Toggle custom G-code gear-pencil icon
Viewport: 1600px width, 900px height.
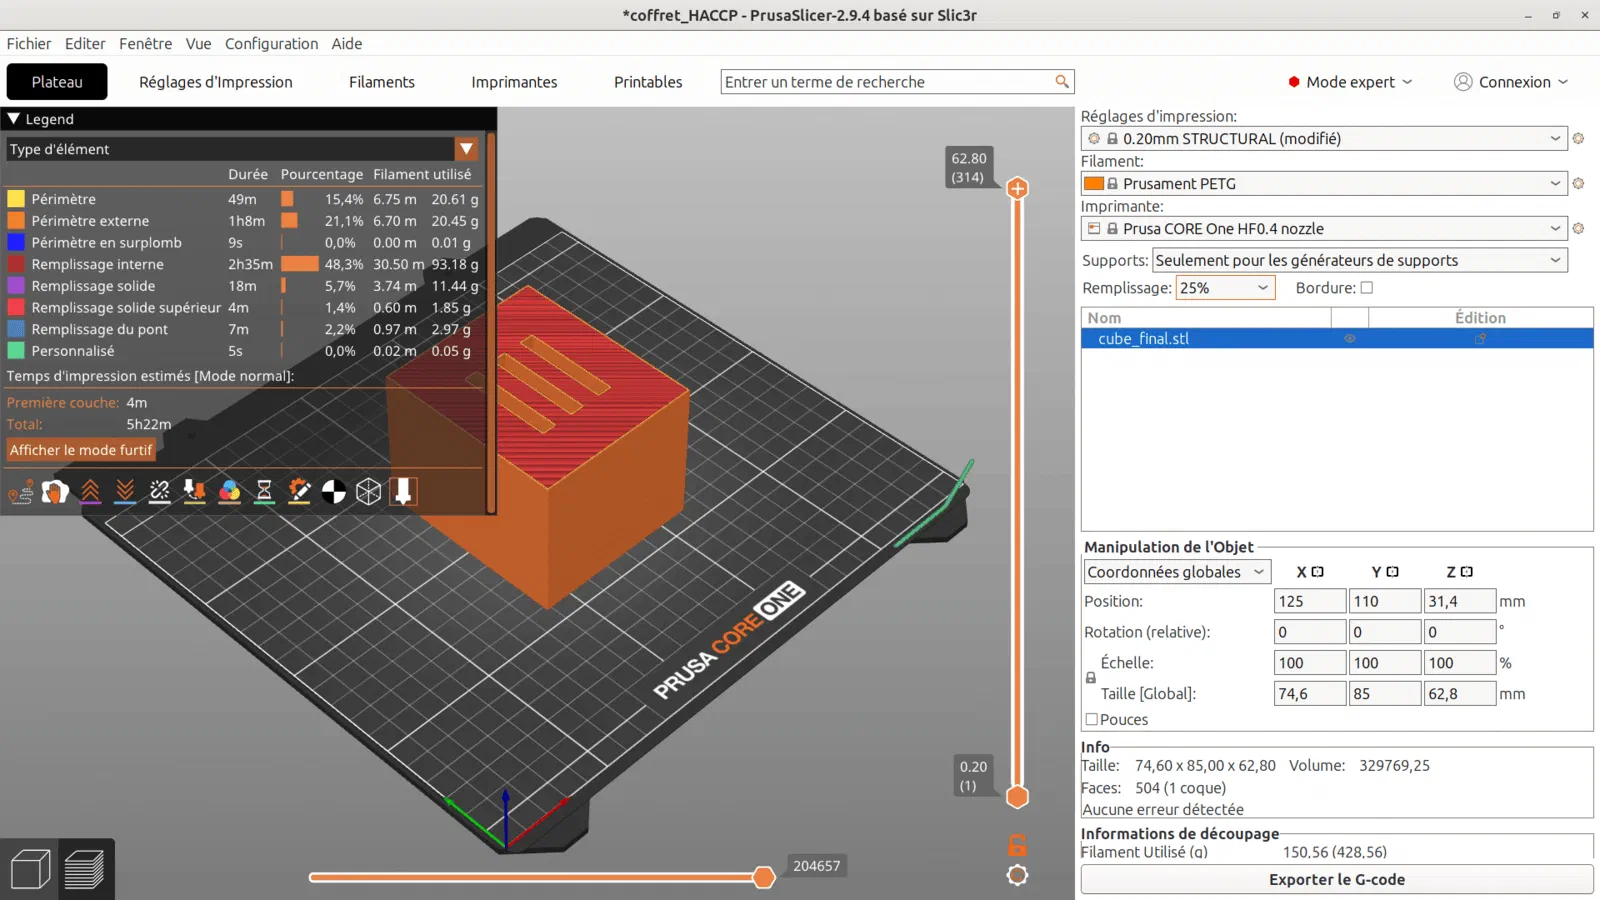pyautogui.click(x=299, y=491)
